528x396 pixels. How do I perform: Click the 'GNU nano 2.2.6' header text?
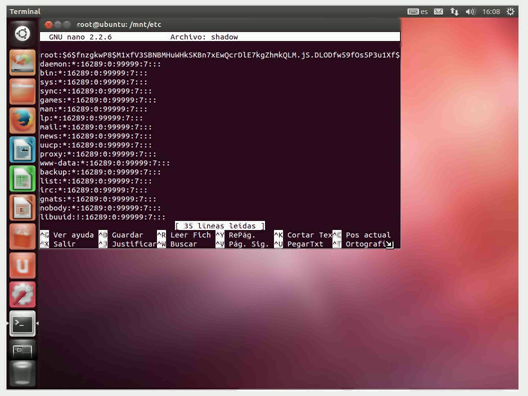80,37
